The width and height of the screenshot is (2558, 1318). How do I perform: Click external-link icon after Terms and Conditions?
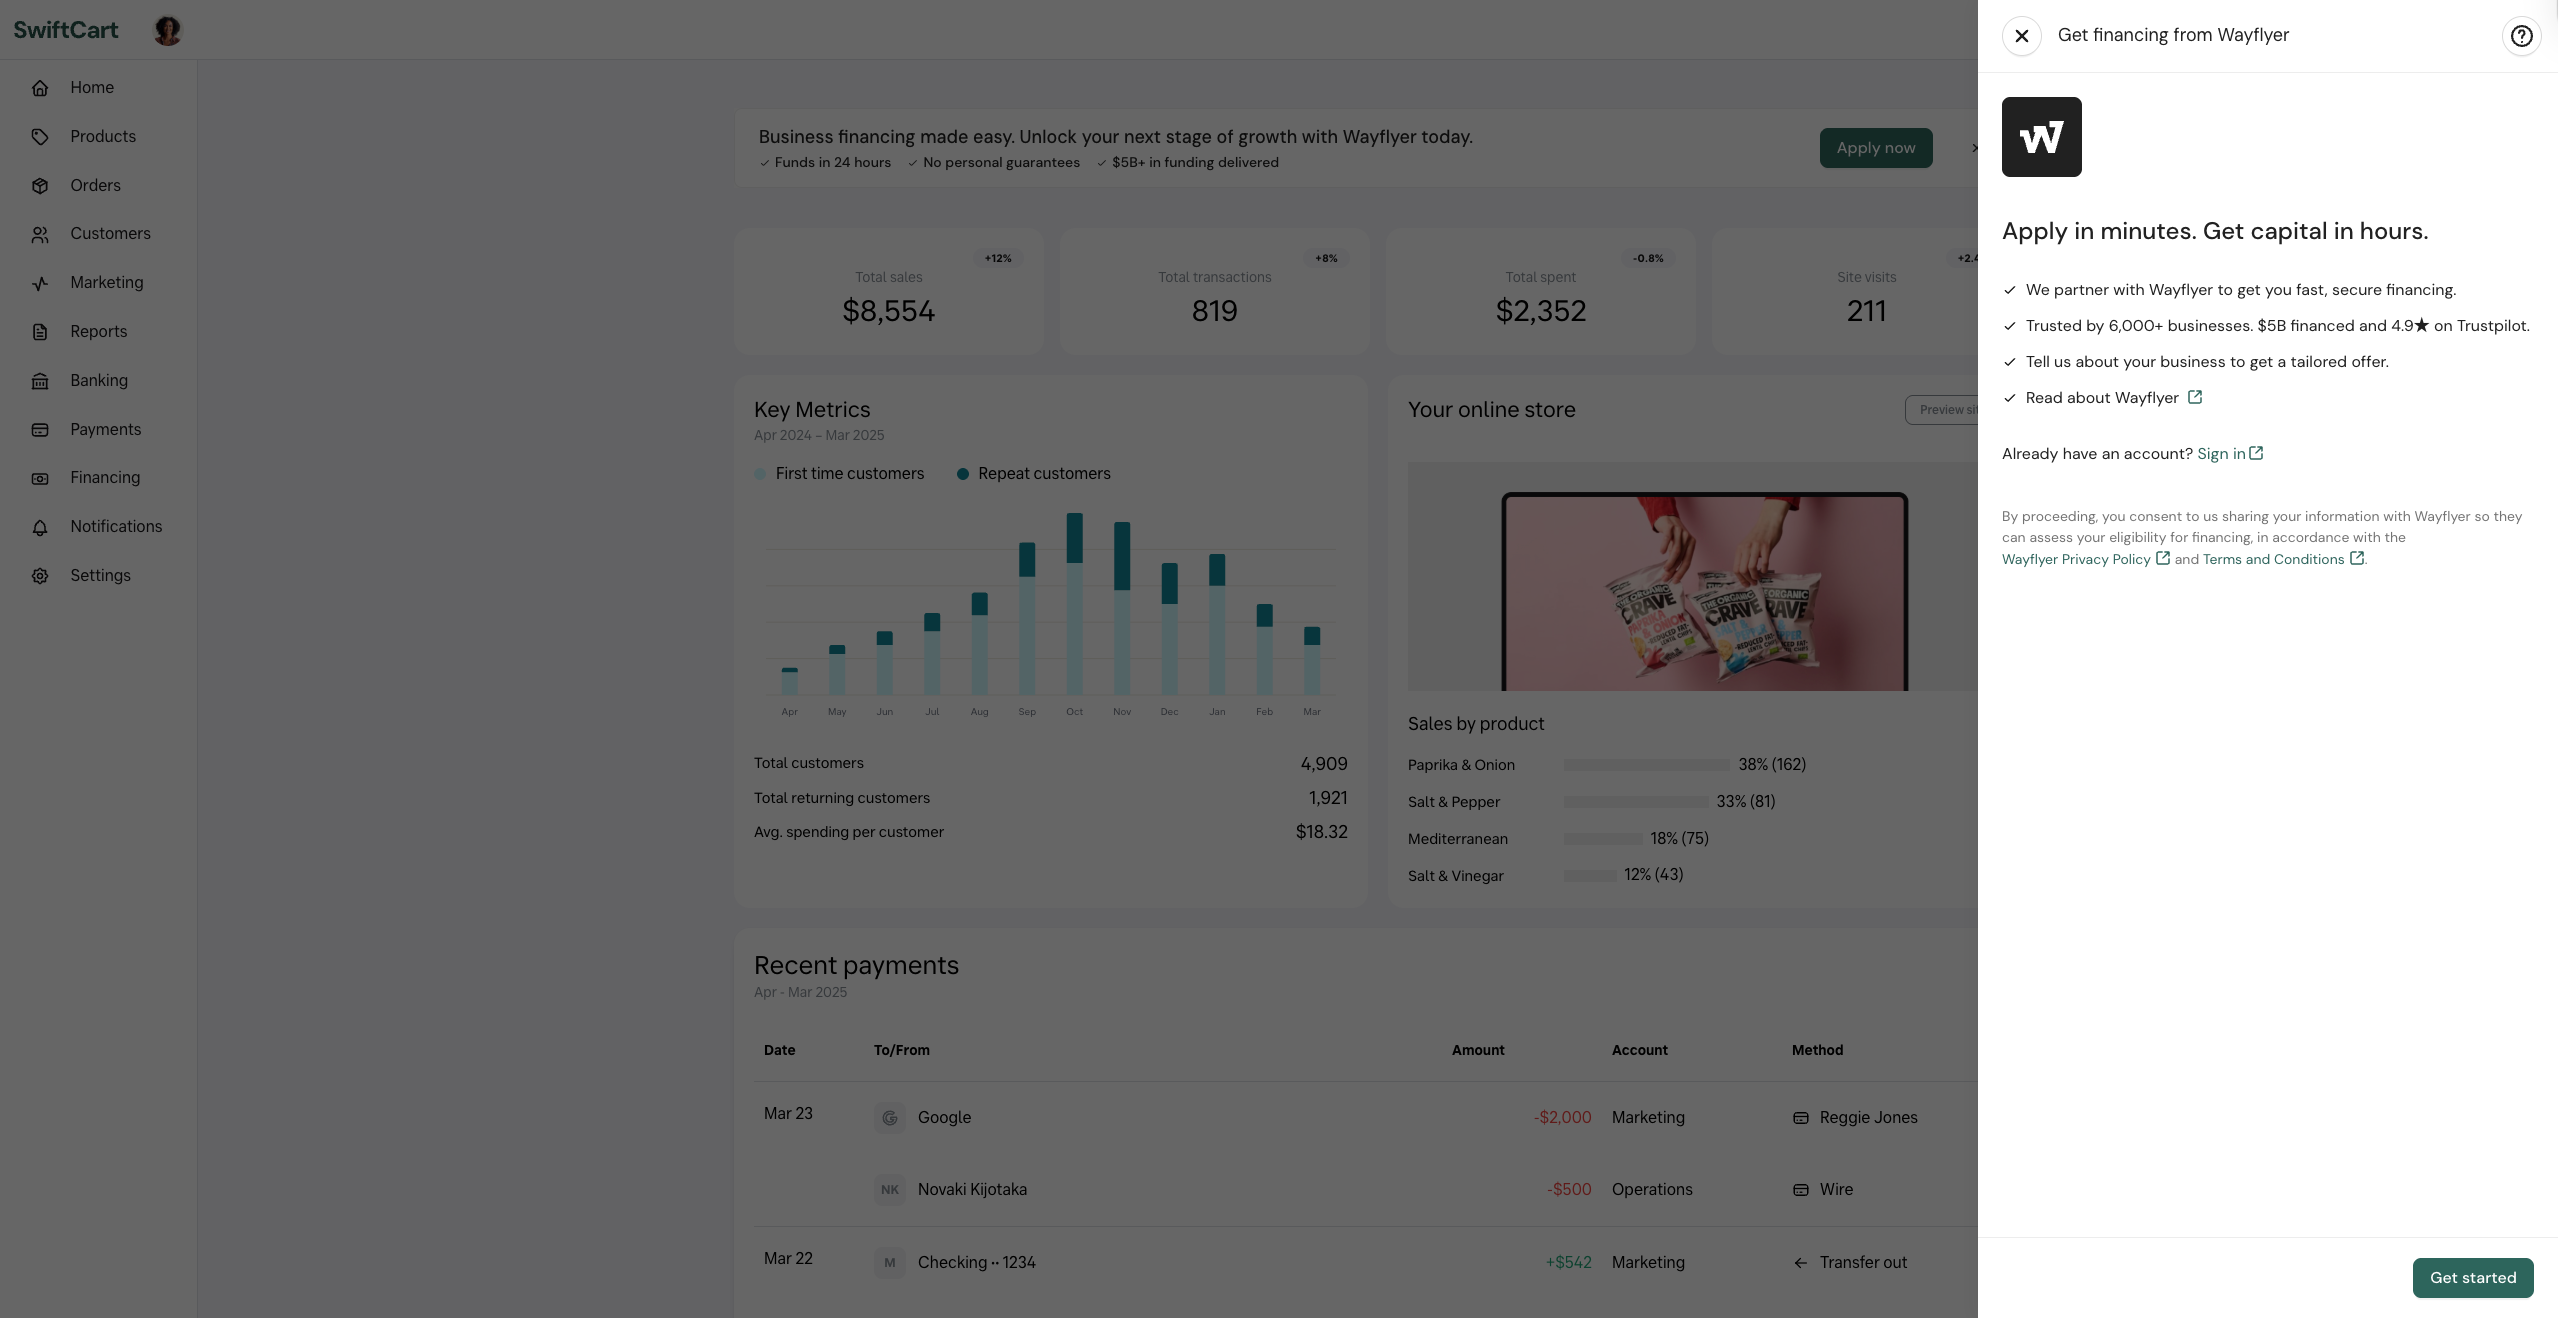point(2356,558)
